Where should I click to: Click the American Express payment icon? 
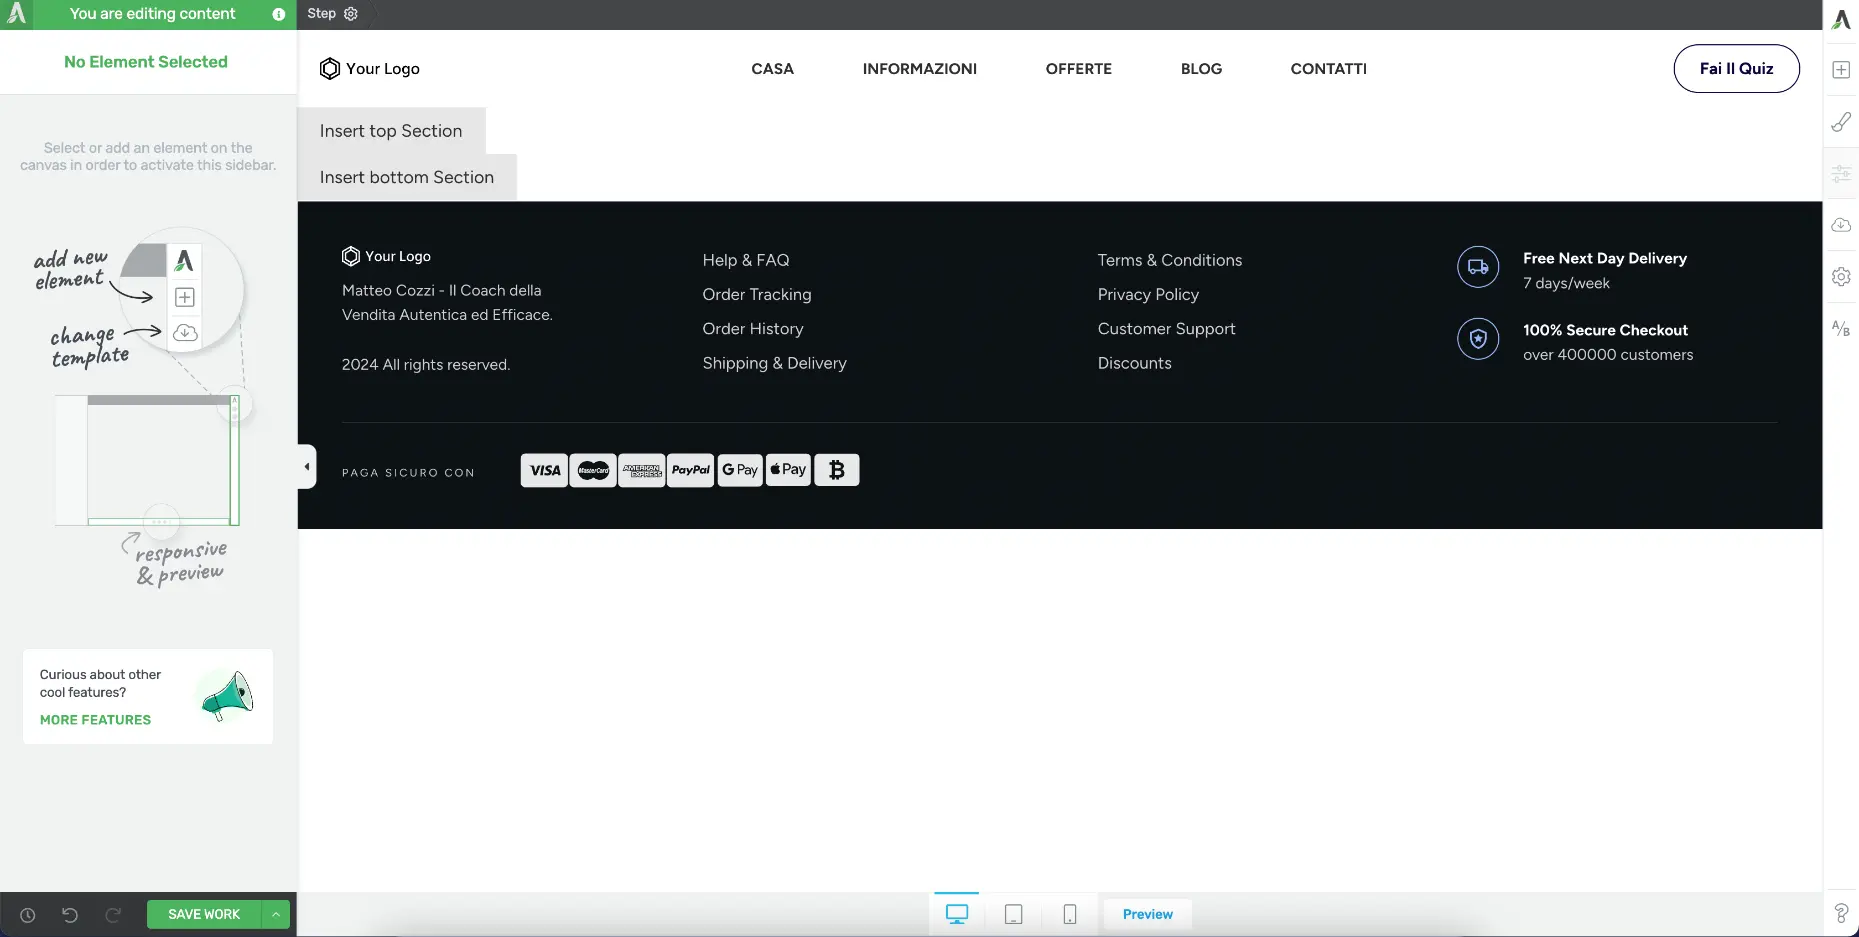642,470
